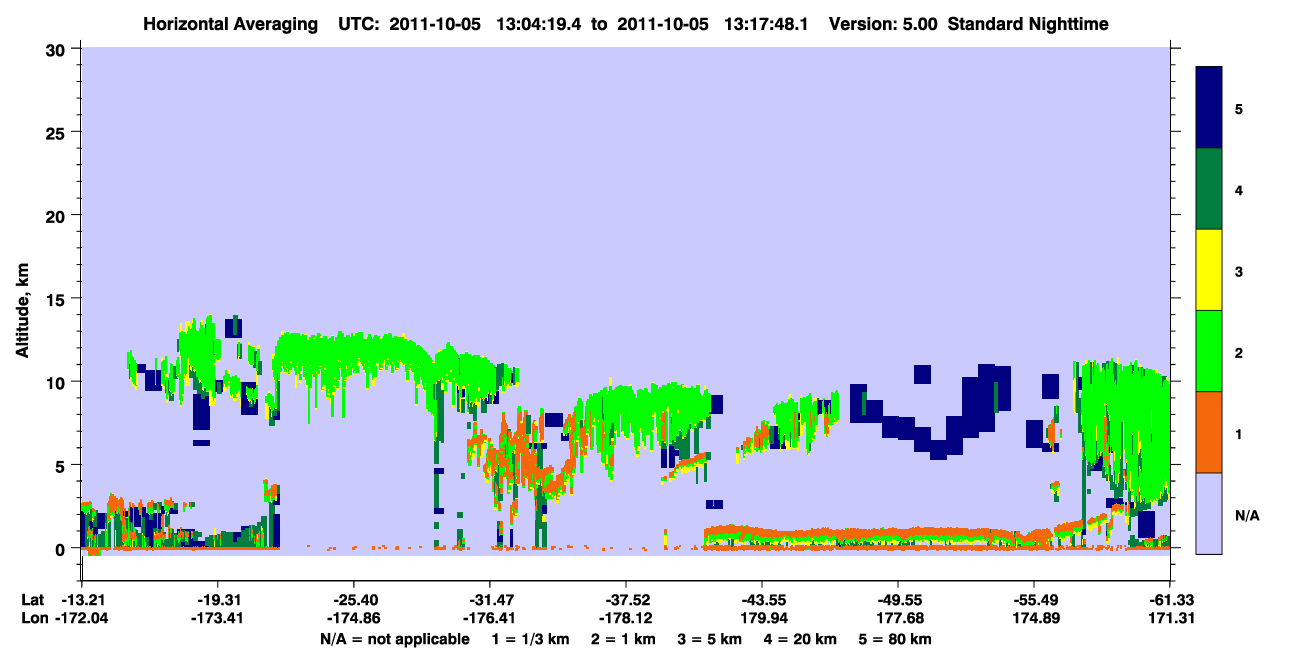Click color bar label '1'
Viewport: 1300px width, 667px height.
pyautogui.click(x=1239, y=433)
